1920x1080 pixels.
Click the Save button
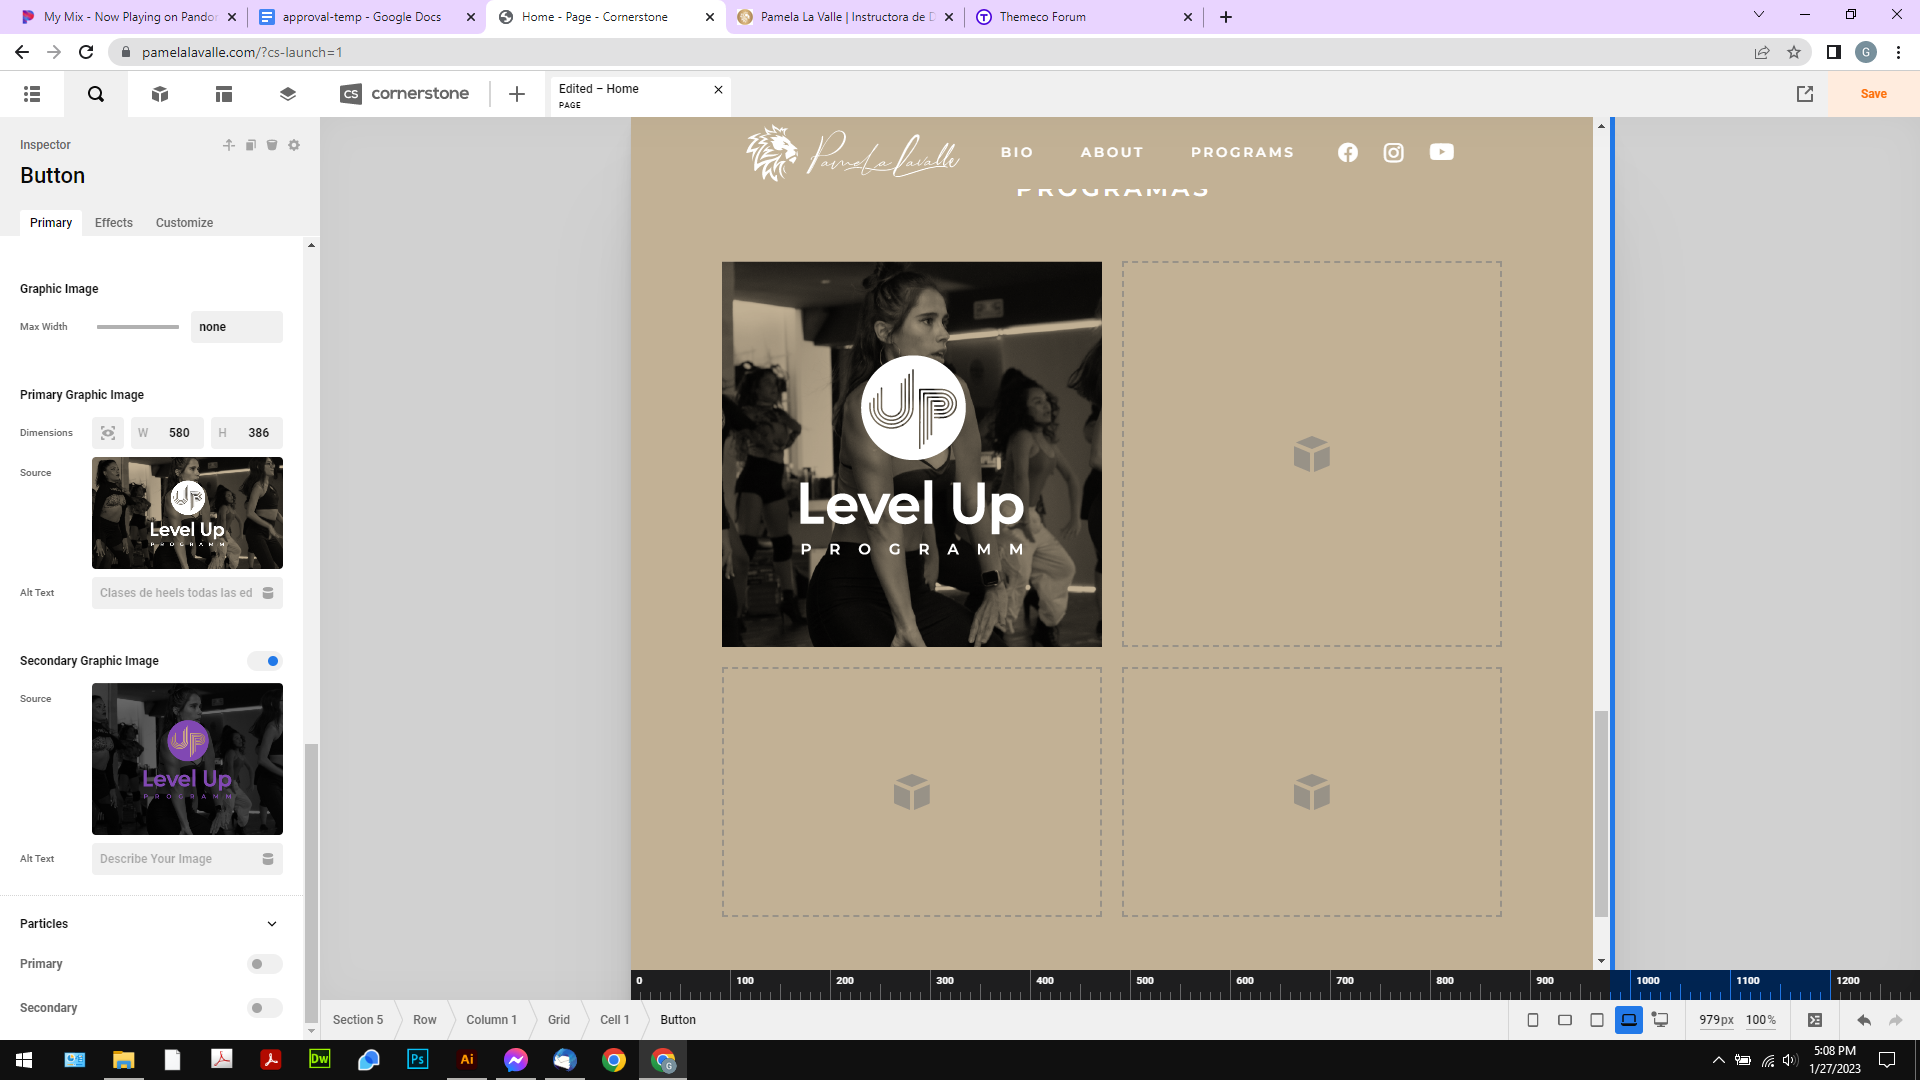tap(1873, 94)
